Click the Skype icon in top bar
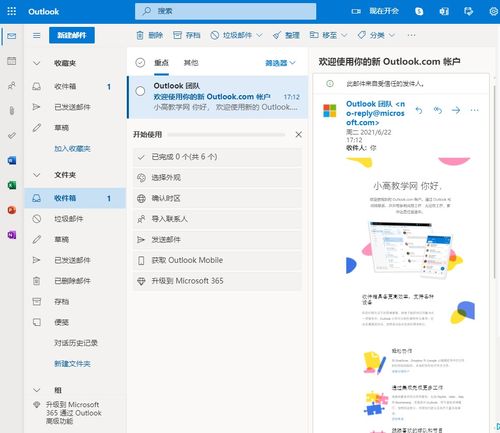Image resolution: width=500 pixels, height=433 pixels. (x=419, y=11)
